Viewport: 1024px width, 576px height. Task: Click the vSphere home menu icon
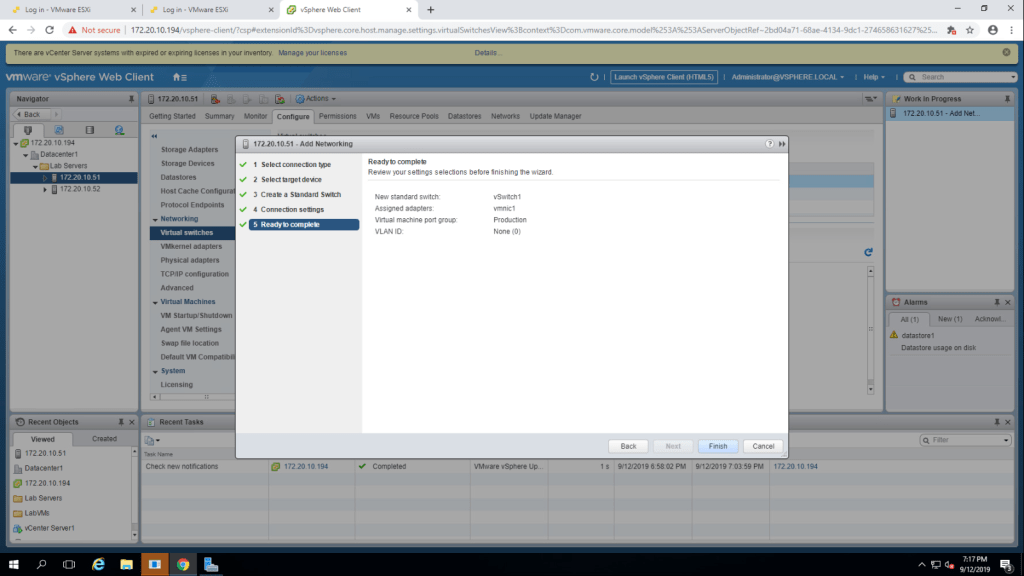(x=178, y=77)
